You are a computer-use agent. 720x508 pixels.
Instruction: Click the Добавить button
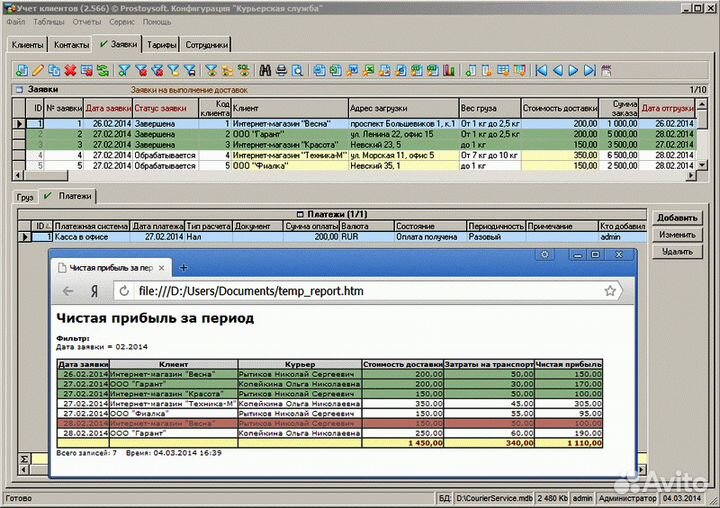677,217
